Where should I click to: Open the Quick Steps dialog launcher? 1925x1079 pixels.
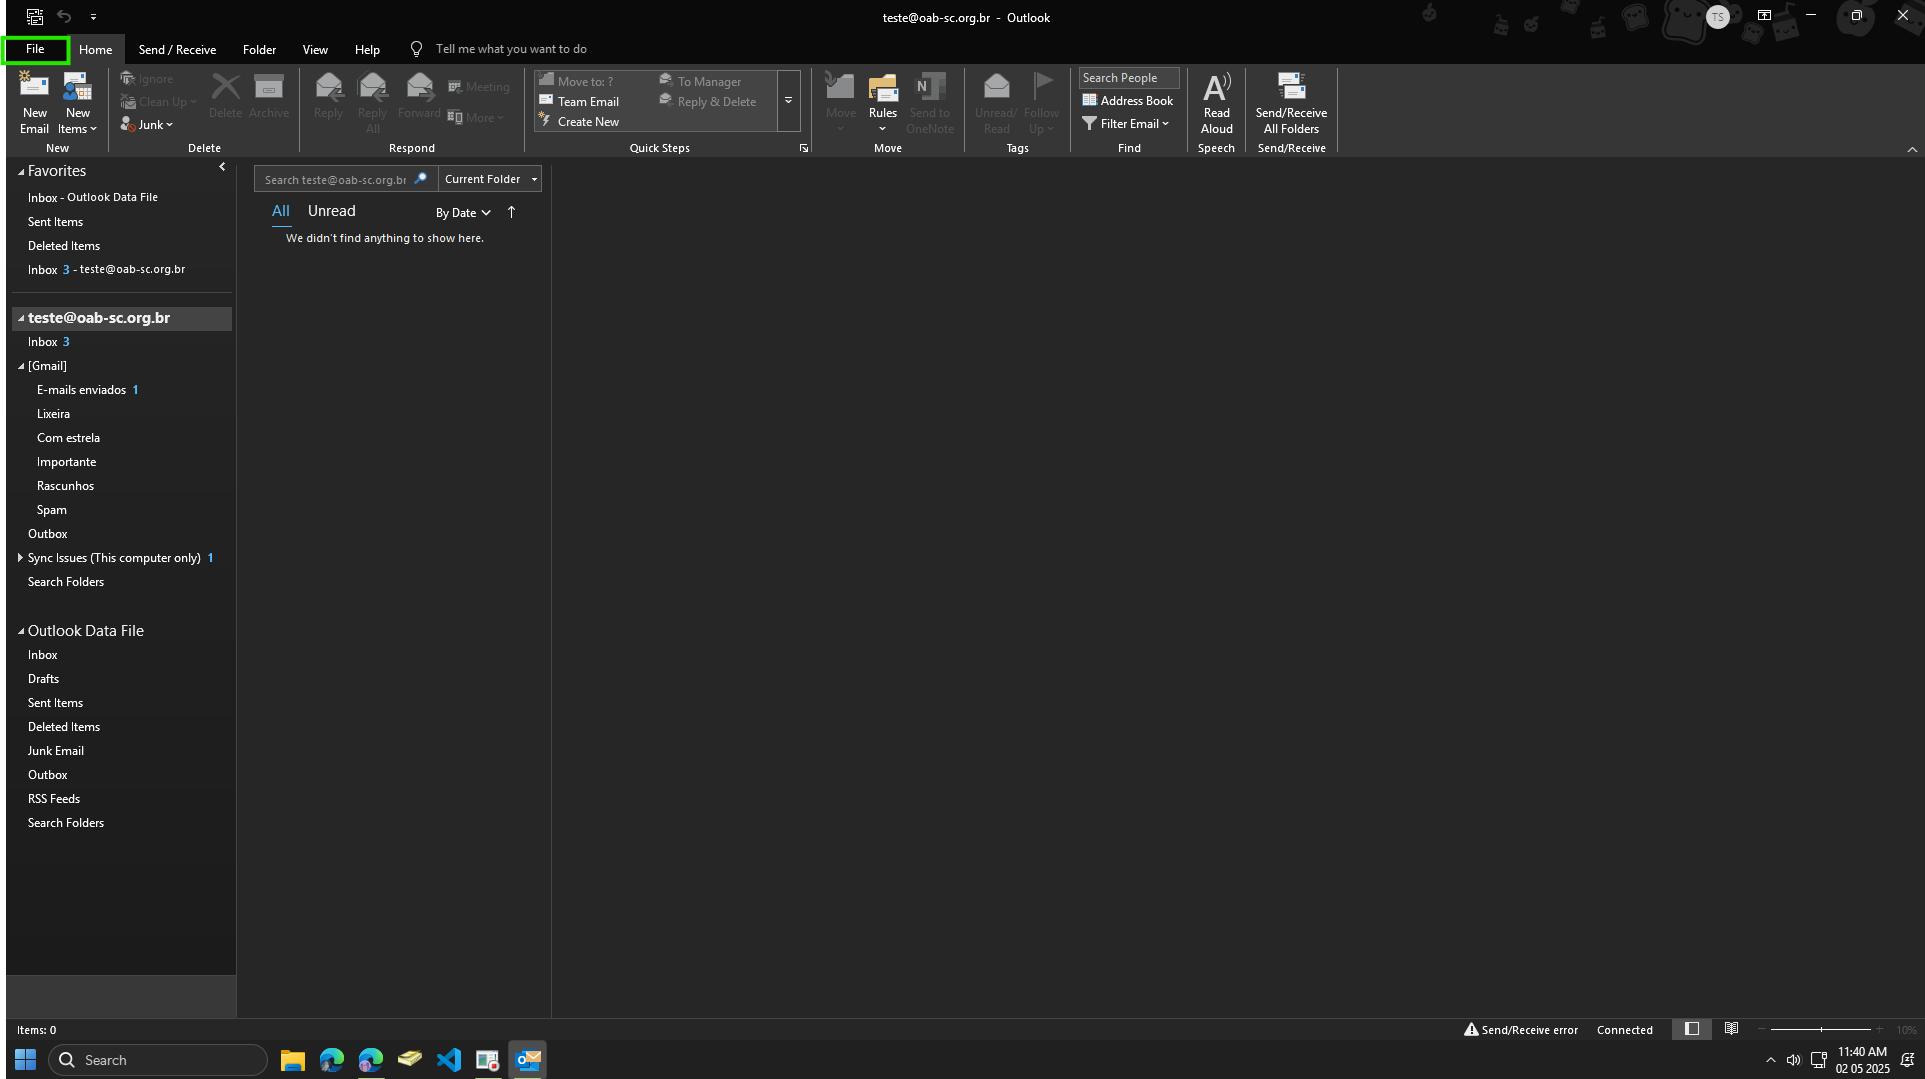coord(803,148)
